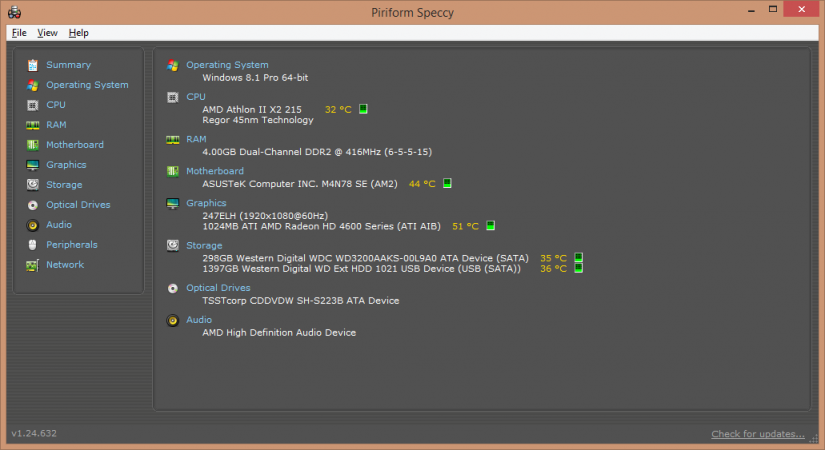Click the 1397GB WD Ext HDD line
Image resolution: width=825 pixels, height=450 pixels.
(x=361, y=268)
